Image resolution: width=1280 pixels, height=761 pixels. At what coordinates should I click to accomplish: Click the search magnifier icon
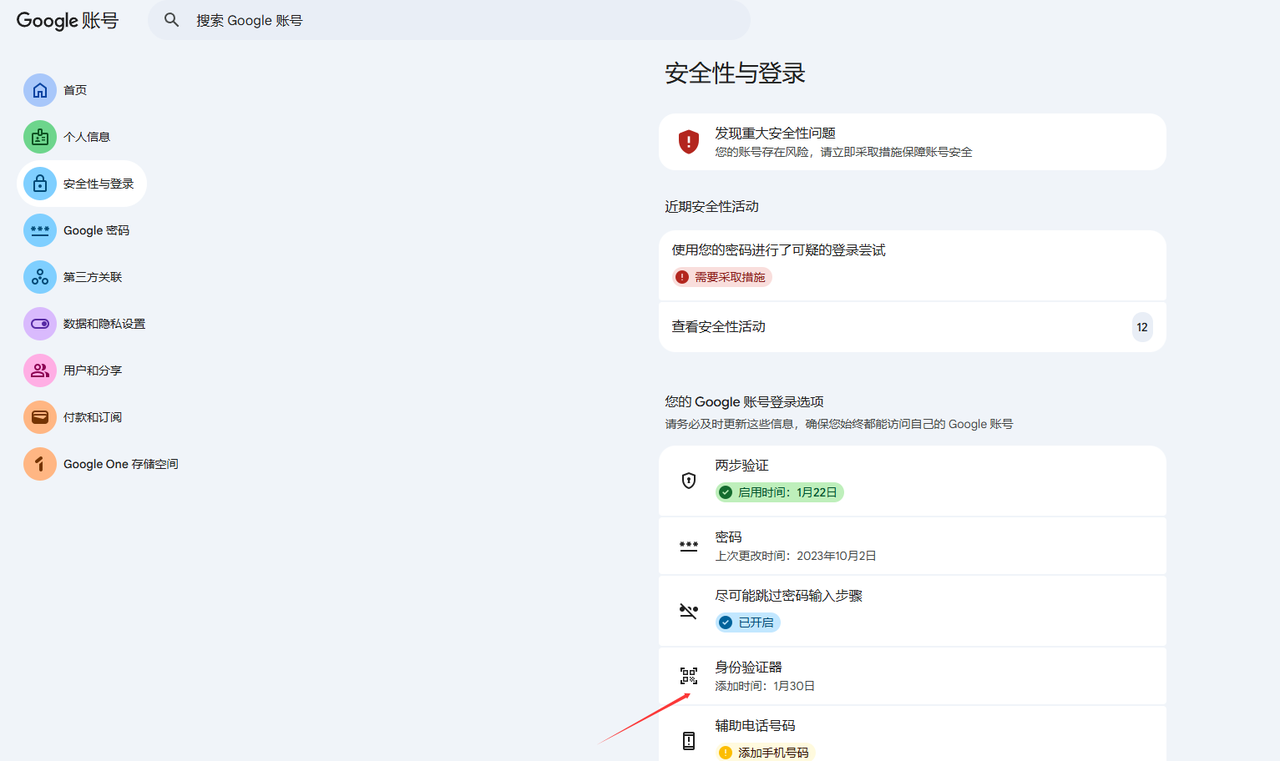(172, 20)
